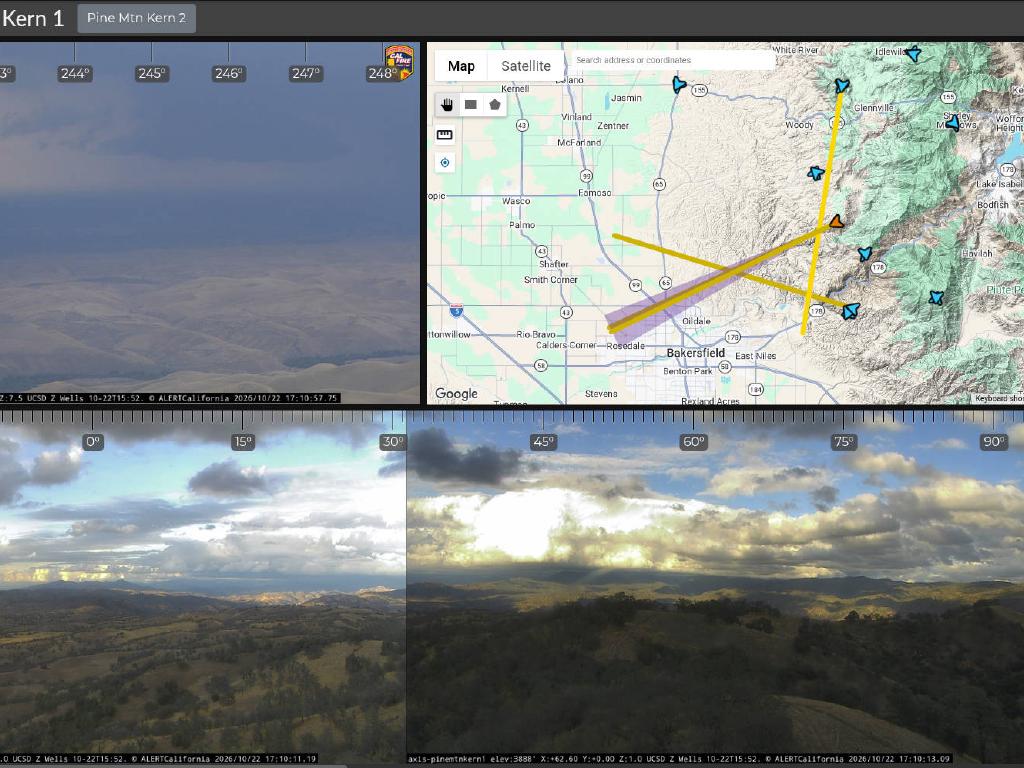Click the CAL FIRE logo badge
The image size is (1024, 768).
399,62
